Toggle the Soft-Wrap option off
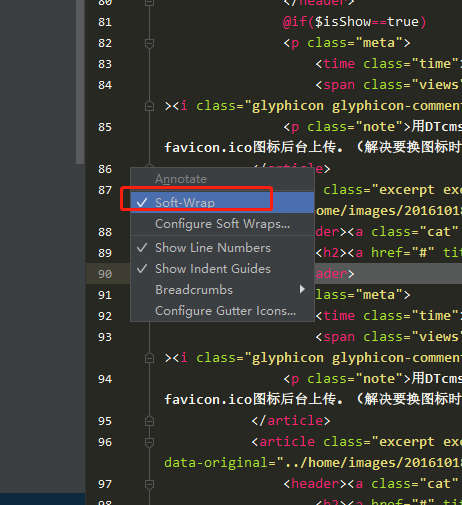The width and height of the screenshot is (462, 505). point(222,202)
